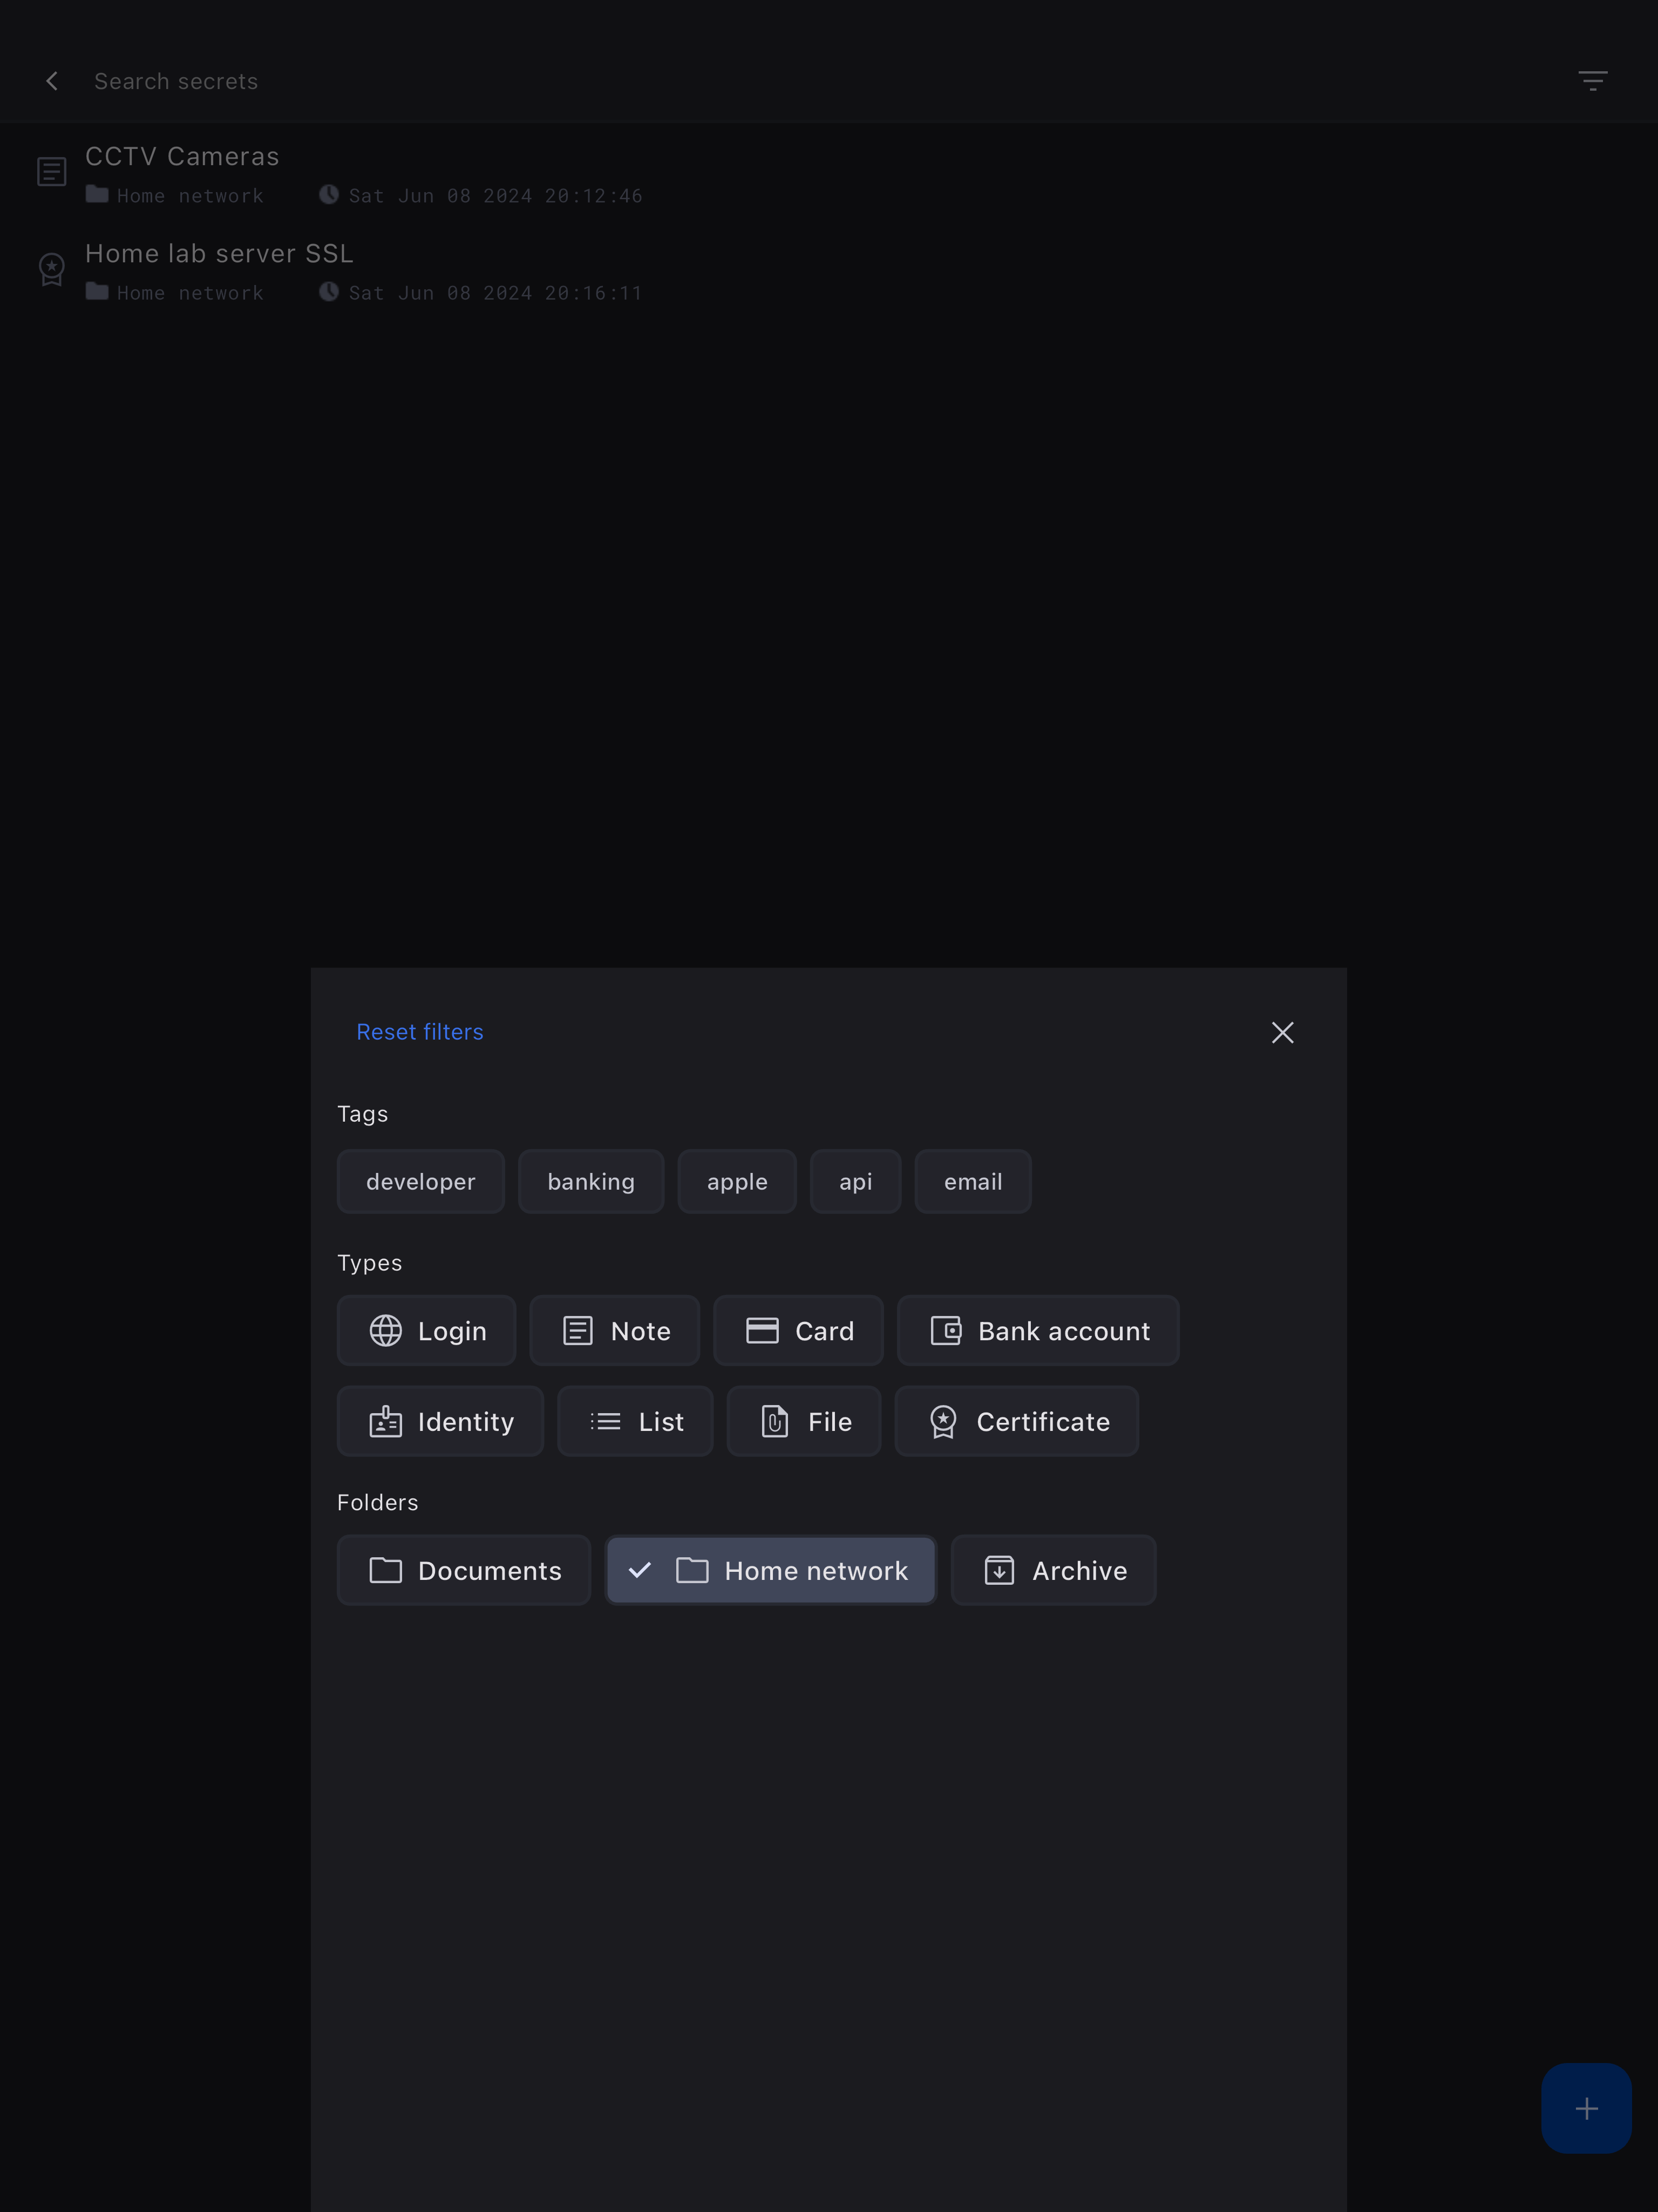Filter by Card type
Screen dimensions: 1658x2212
click(x=798, y=1331)
